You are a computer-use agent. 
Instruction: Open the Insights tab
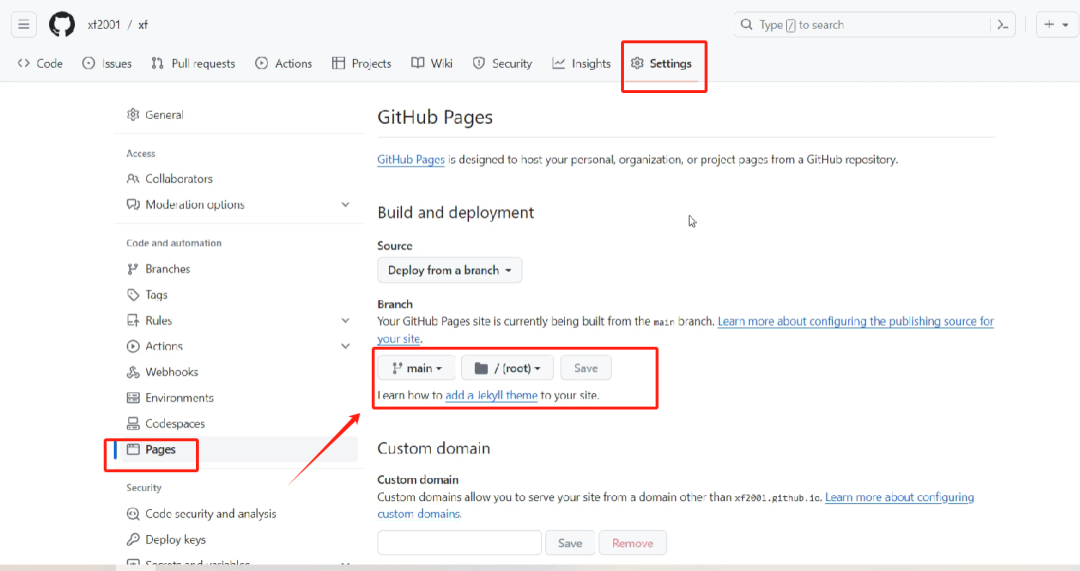[x=581, y=63]
